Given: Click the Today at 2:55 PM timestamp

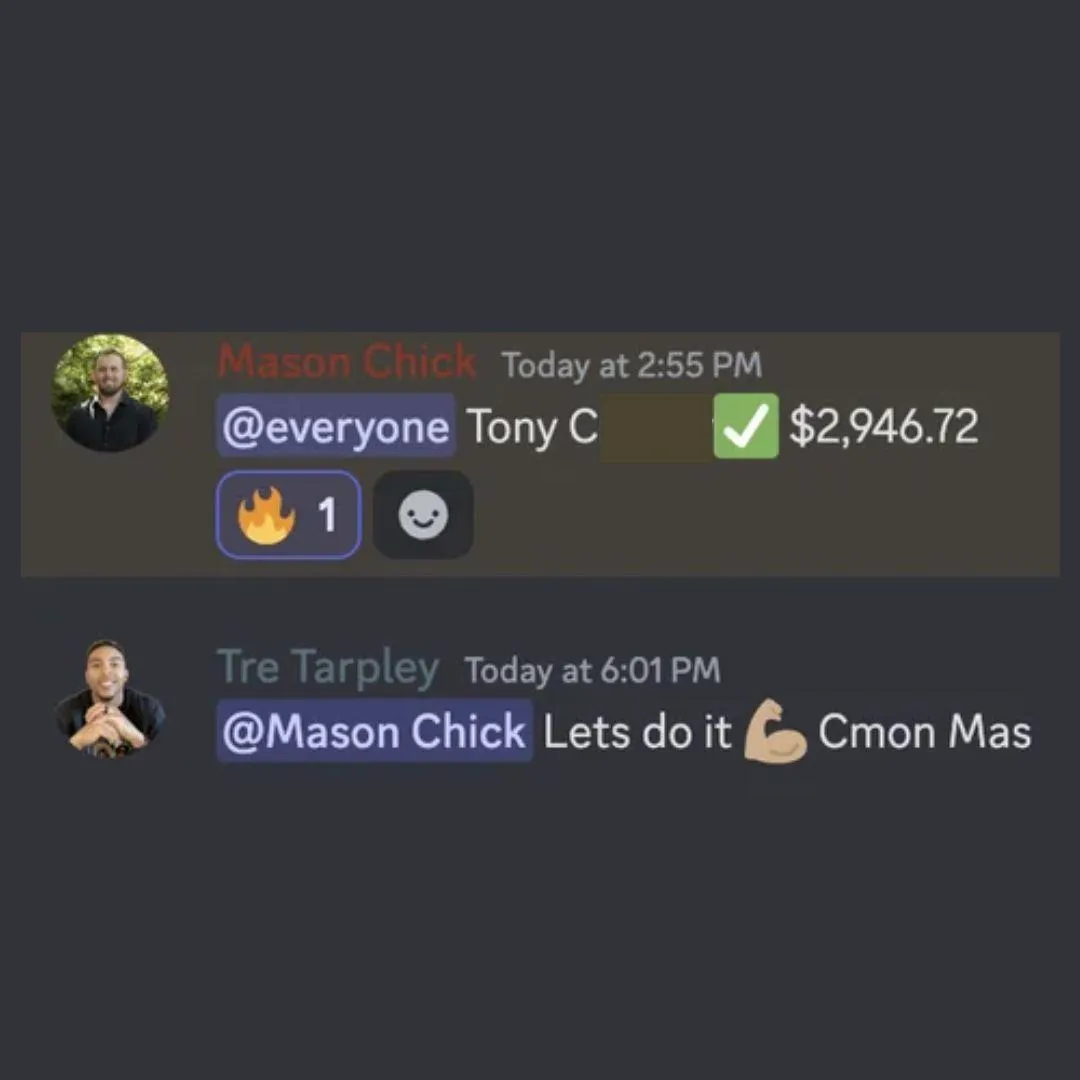Looking at the screenshot, I should pyautogui.click(x=632, y=364).
